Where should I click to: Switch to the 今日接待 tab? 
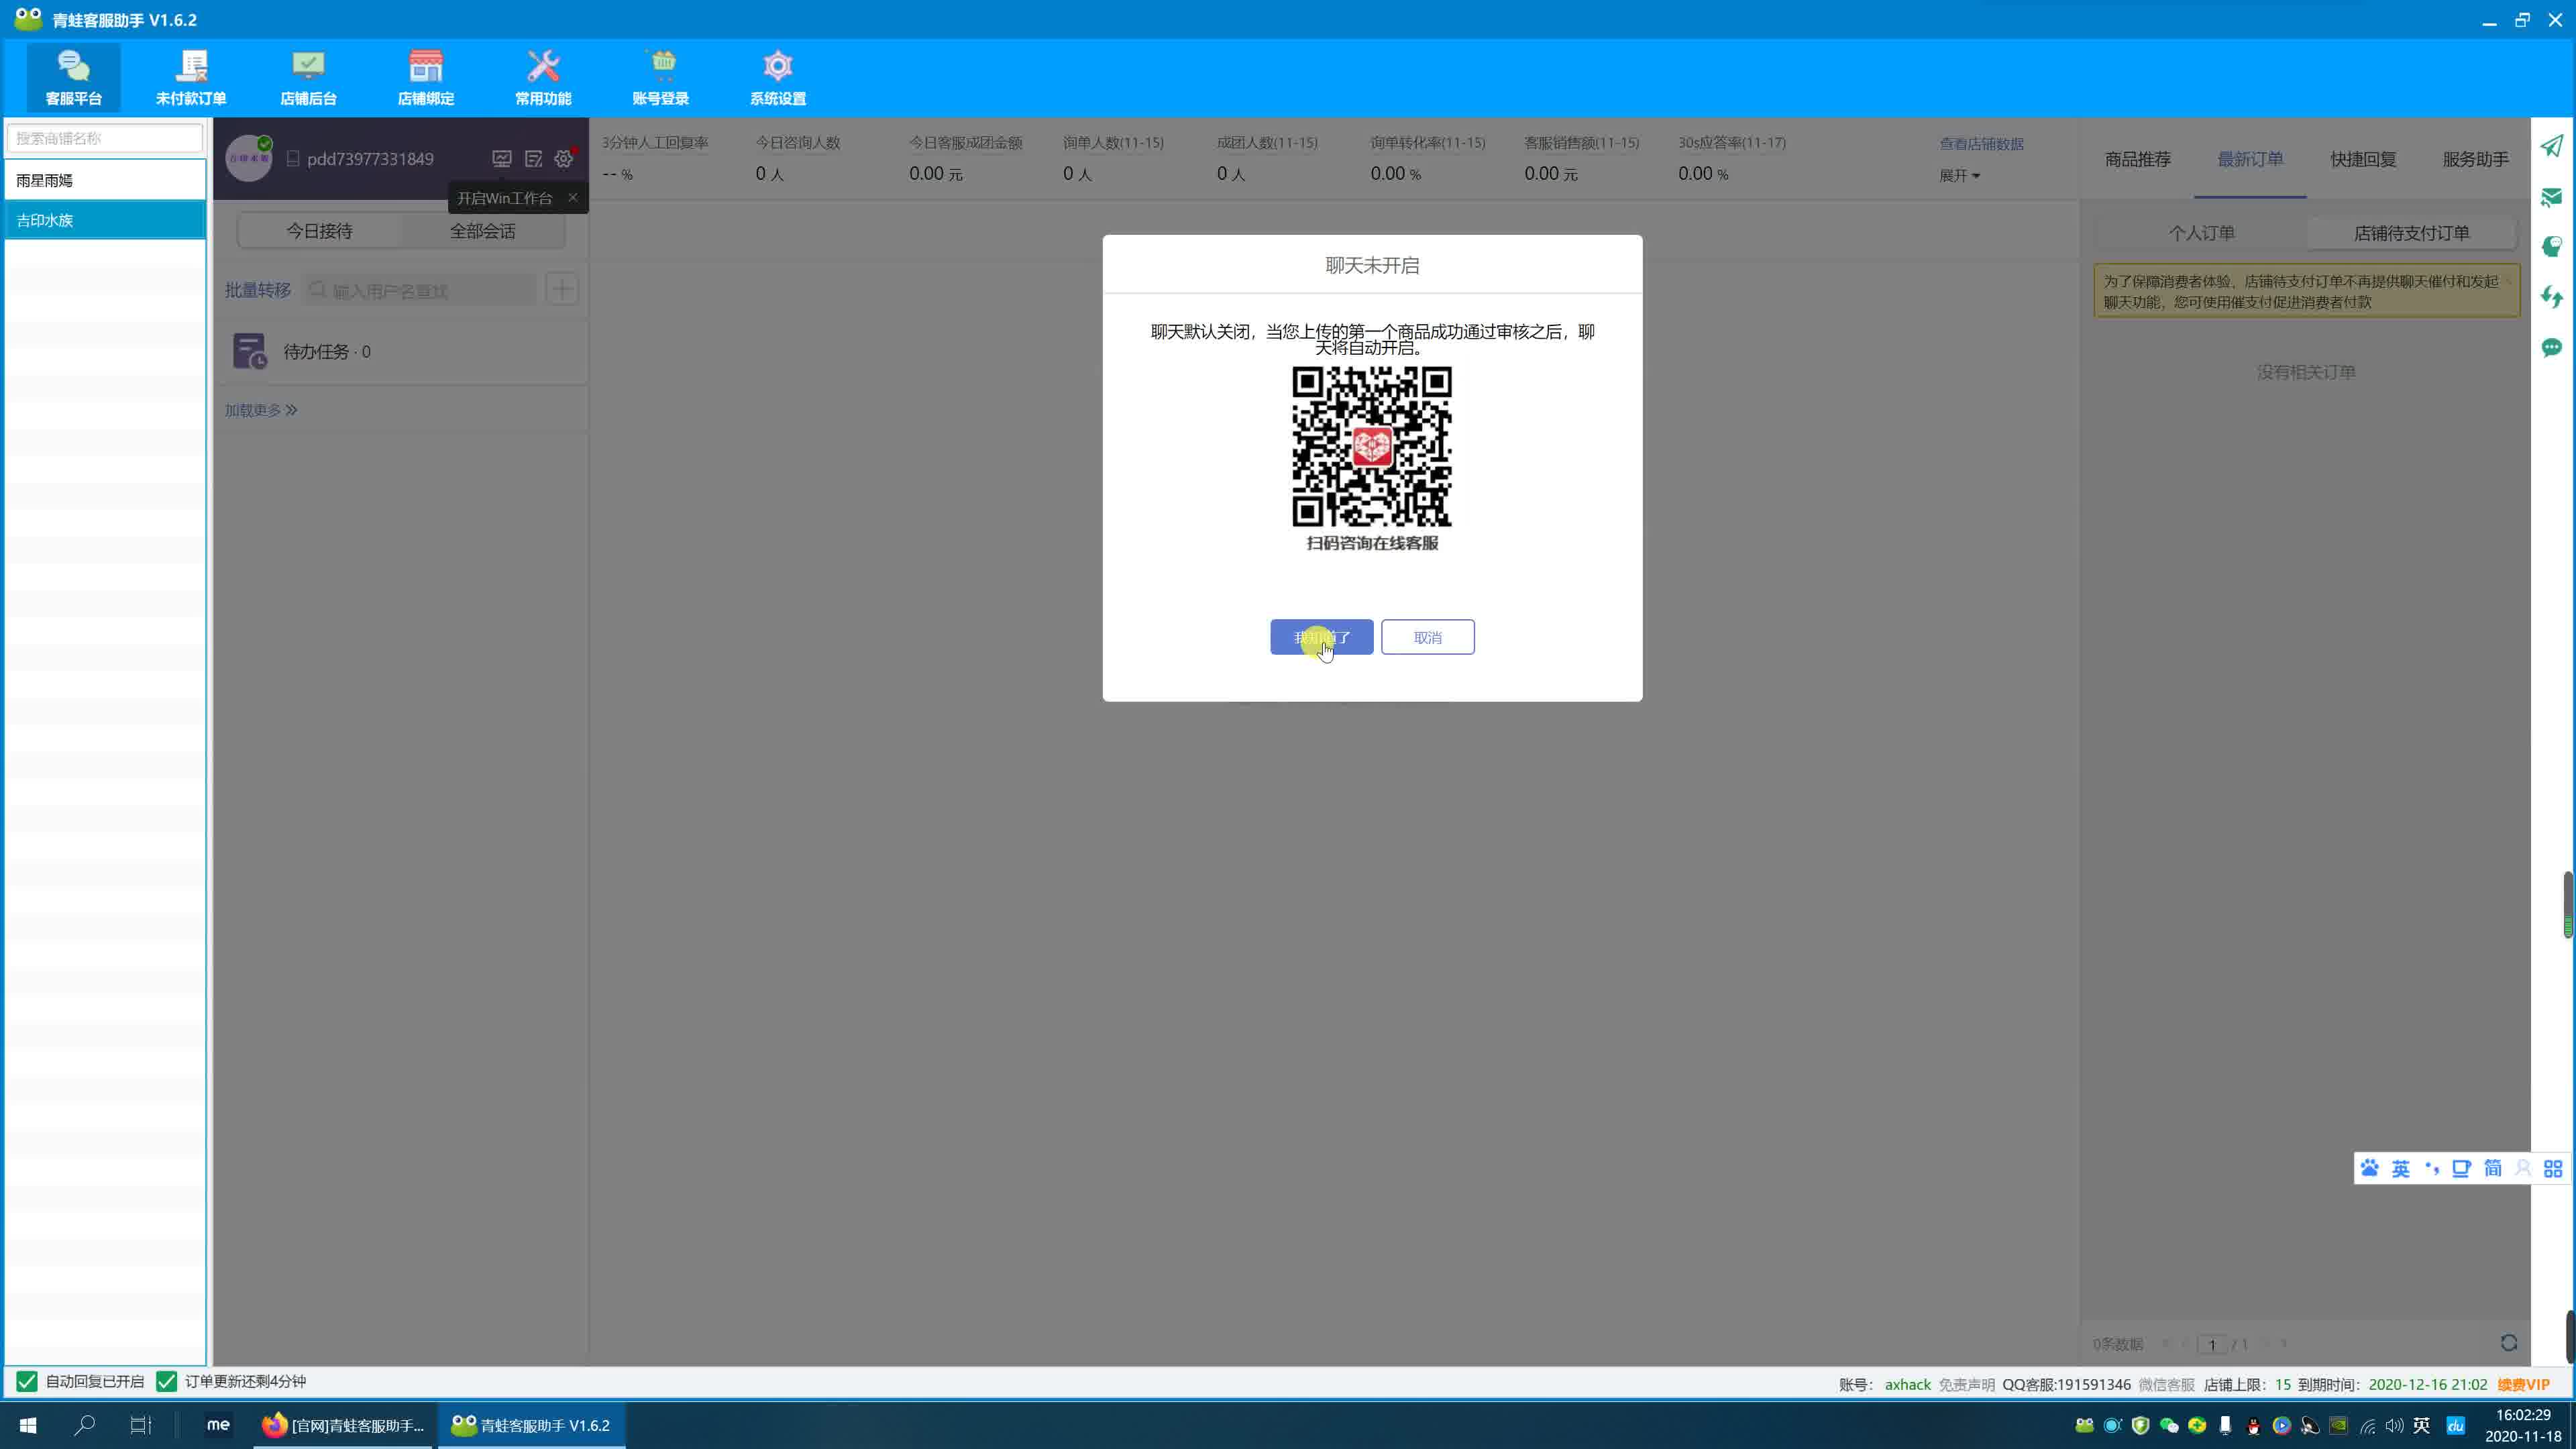coord(319,231)
